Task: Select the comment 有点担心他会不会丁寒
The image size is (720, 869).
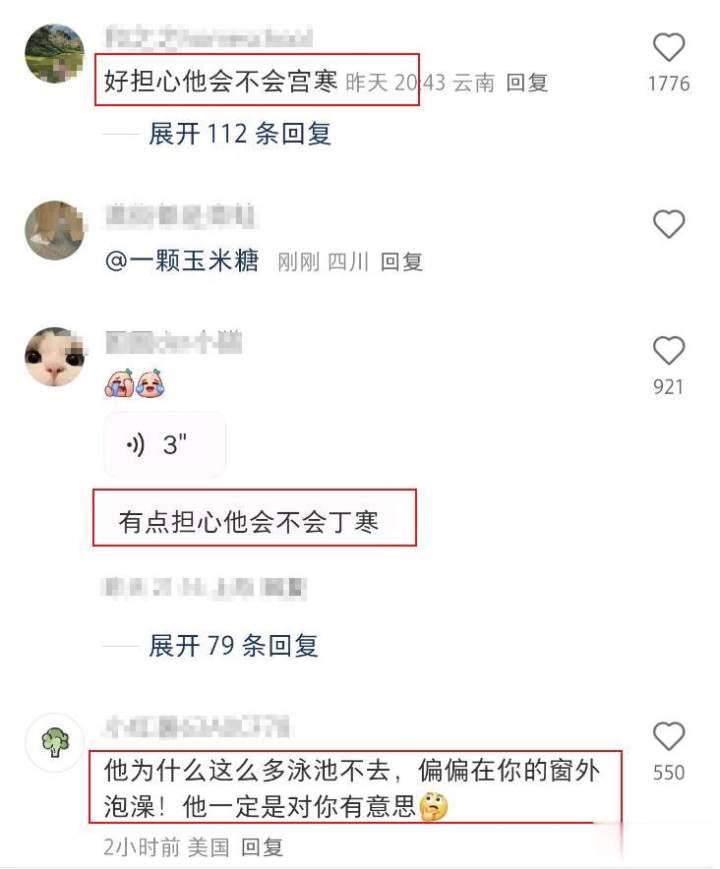Action: click(249, 522)
